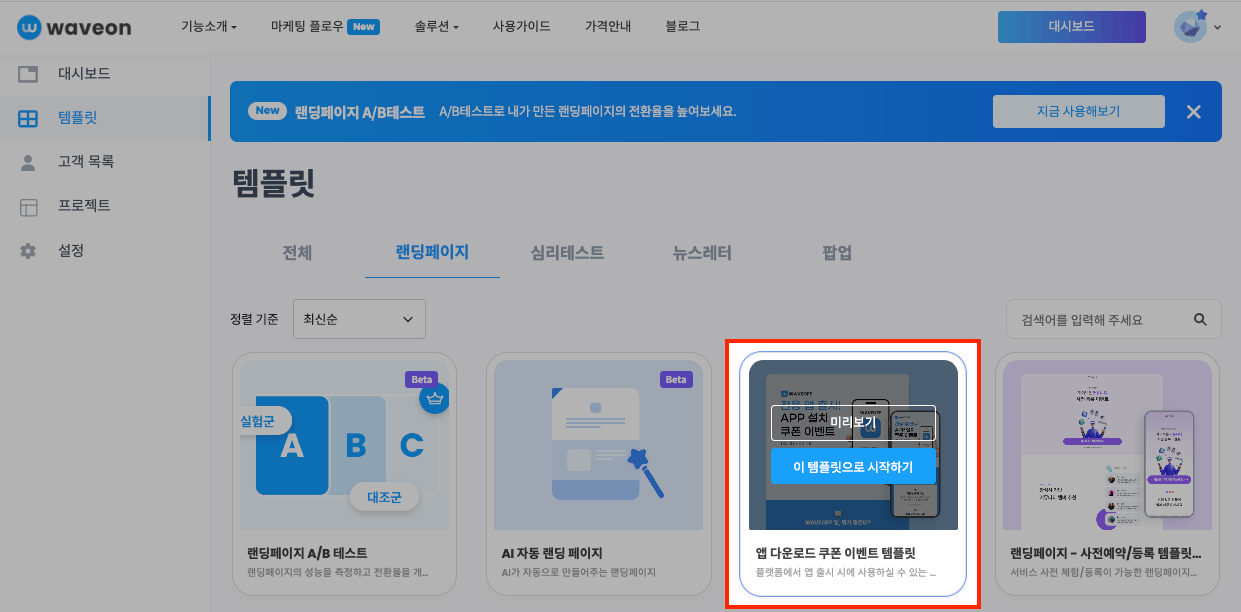
Task: Select the 템플릿 grid icon in sidebar
Action: click(27, 117)
